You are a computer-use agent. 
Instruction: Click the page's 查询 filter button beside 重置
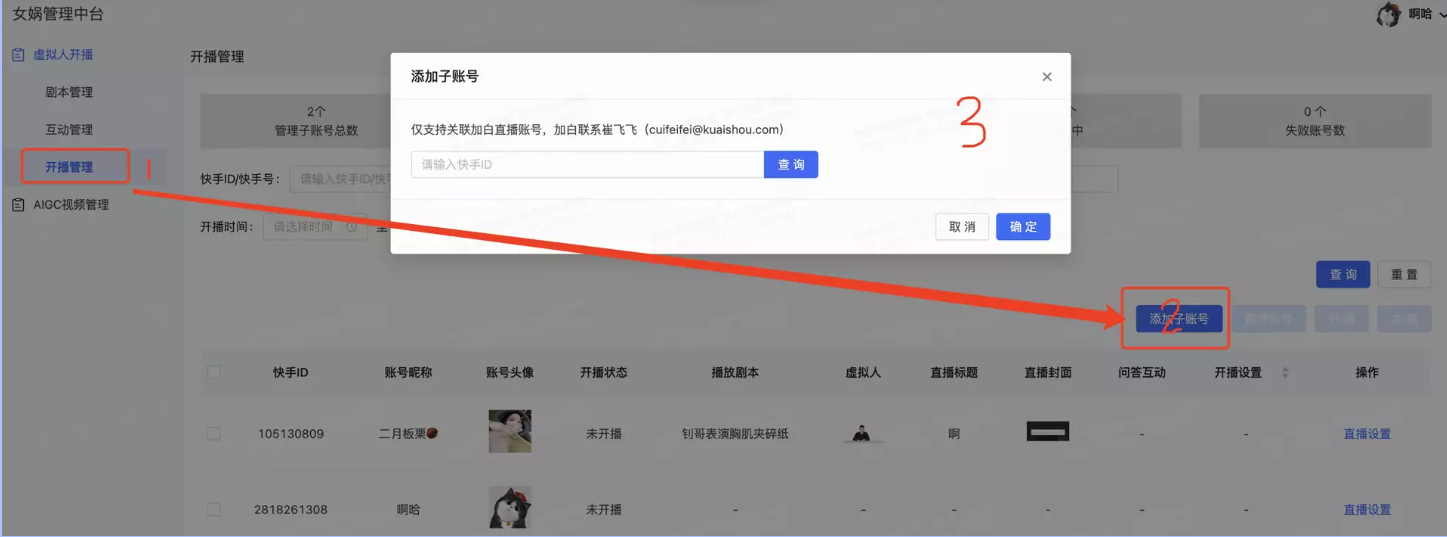point(1343,274)
